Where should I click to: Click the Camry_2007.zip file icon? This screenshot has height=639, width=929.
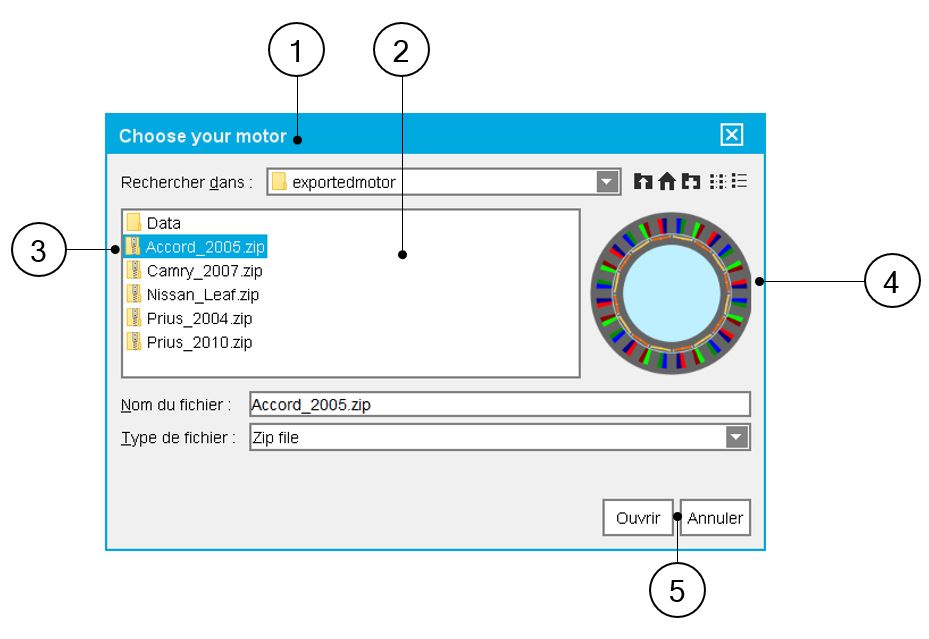(x=134, y=270)
